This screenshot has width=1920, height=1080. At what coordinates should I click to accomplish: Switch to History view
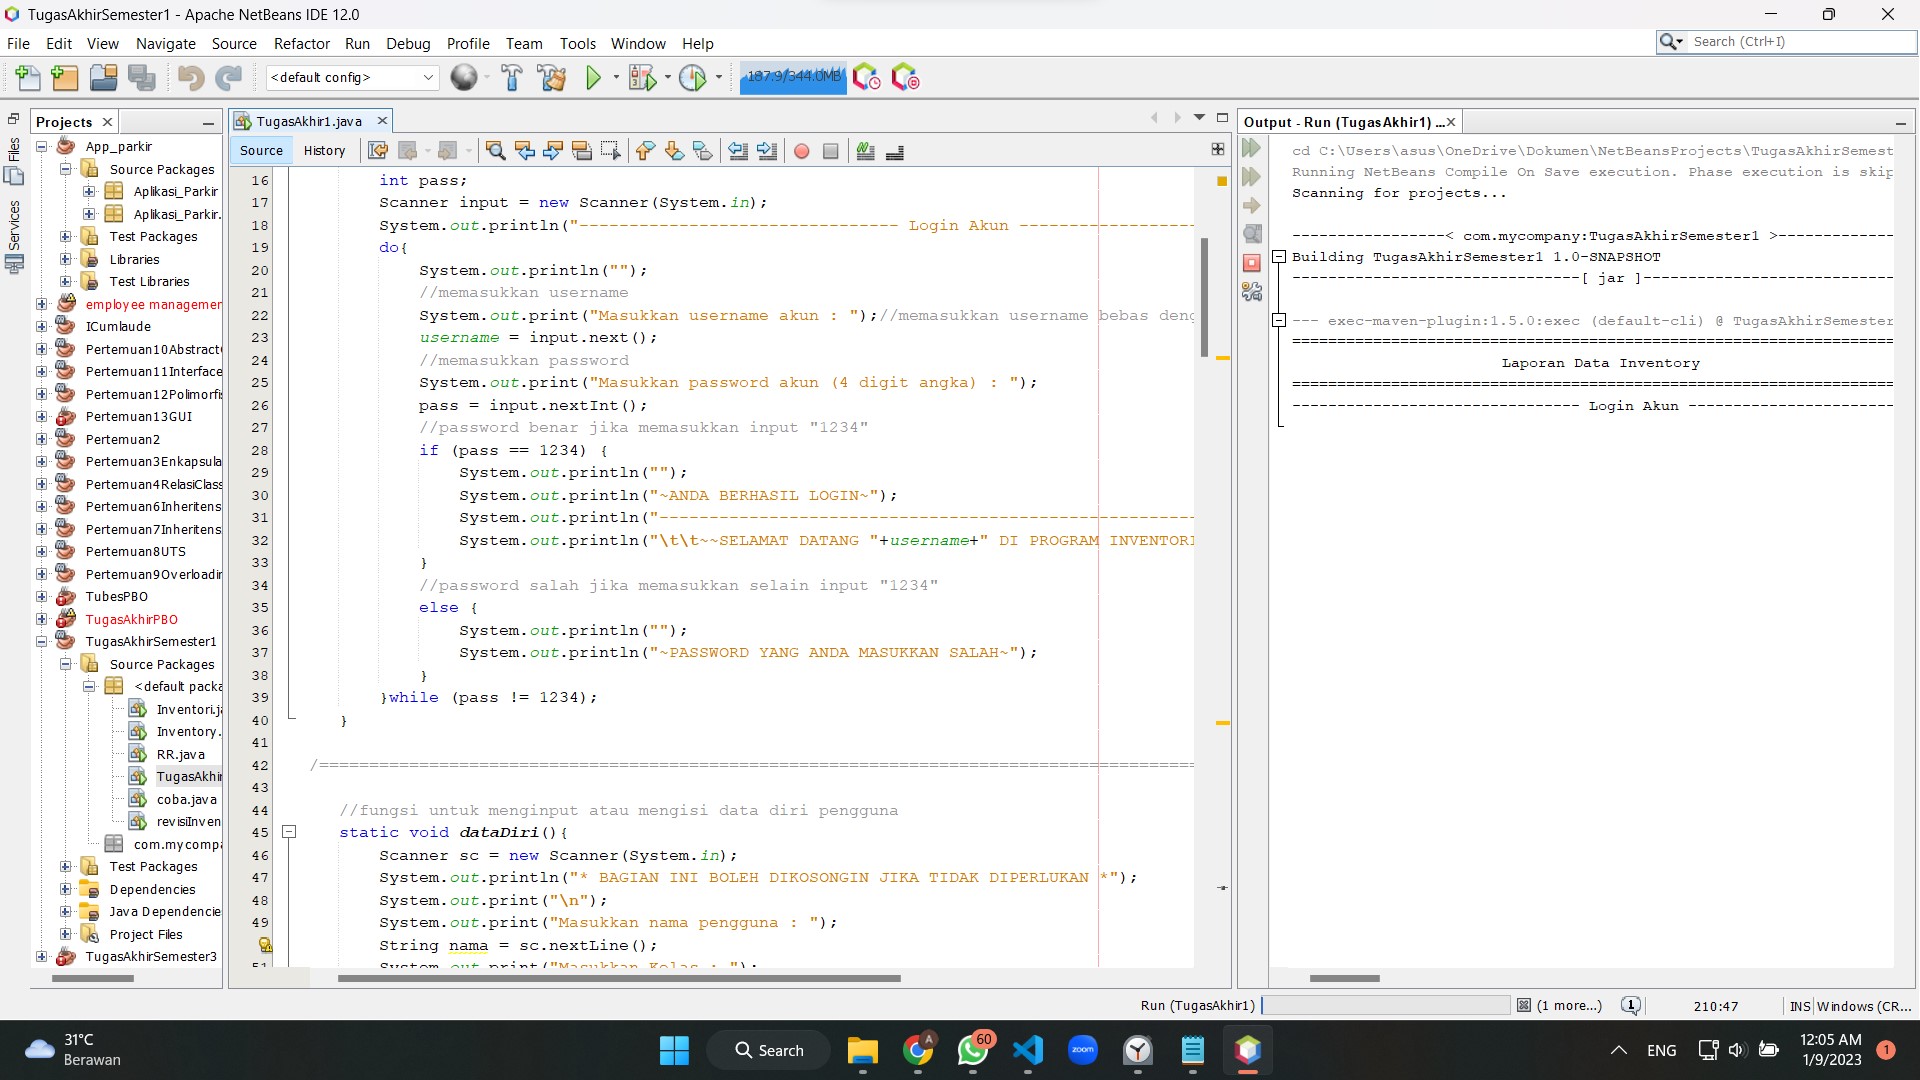point(324,151)
